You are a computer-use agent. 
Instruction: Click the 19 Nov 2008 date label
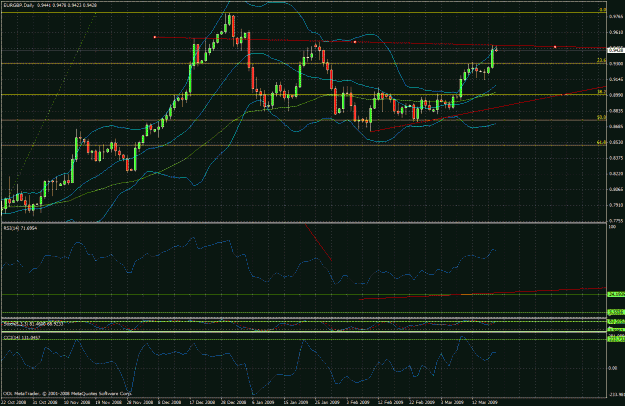click(108, 402)
